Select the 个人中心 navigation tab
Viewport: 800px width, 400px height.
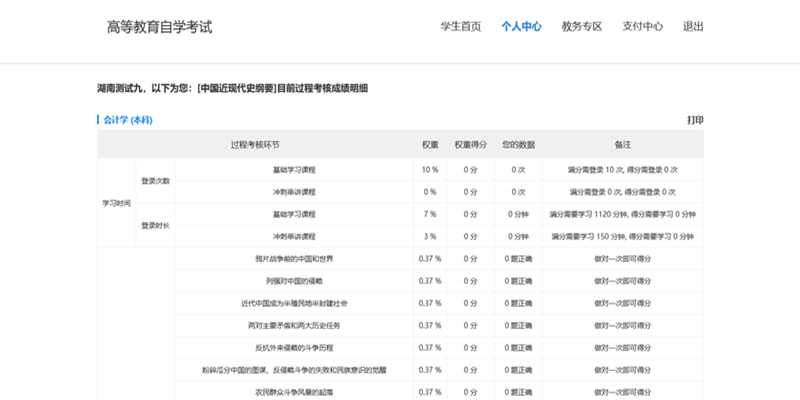pyautogui.click(x=521, y=27)
